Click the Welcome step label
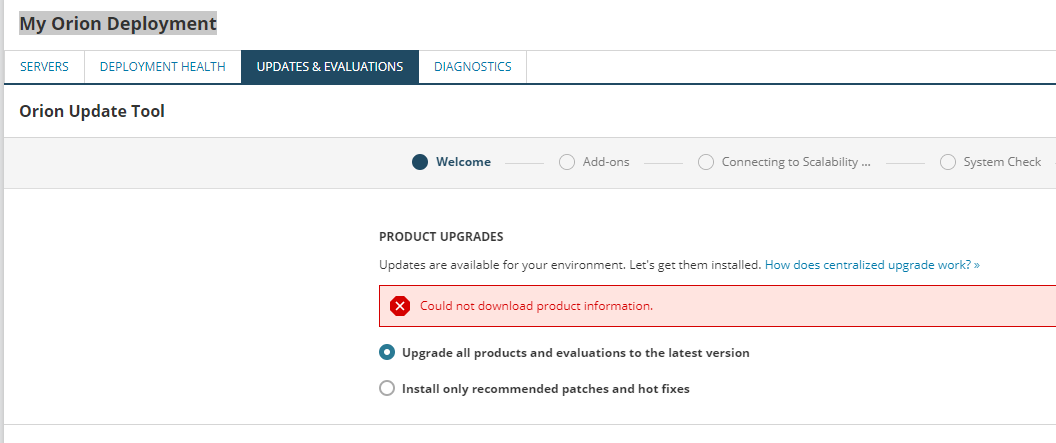 [x=463, y=162]
